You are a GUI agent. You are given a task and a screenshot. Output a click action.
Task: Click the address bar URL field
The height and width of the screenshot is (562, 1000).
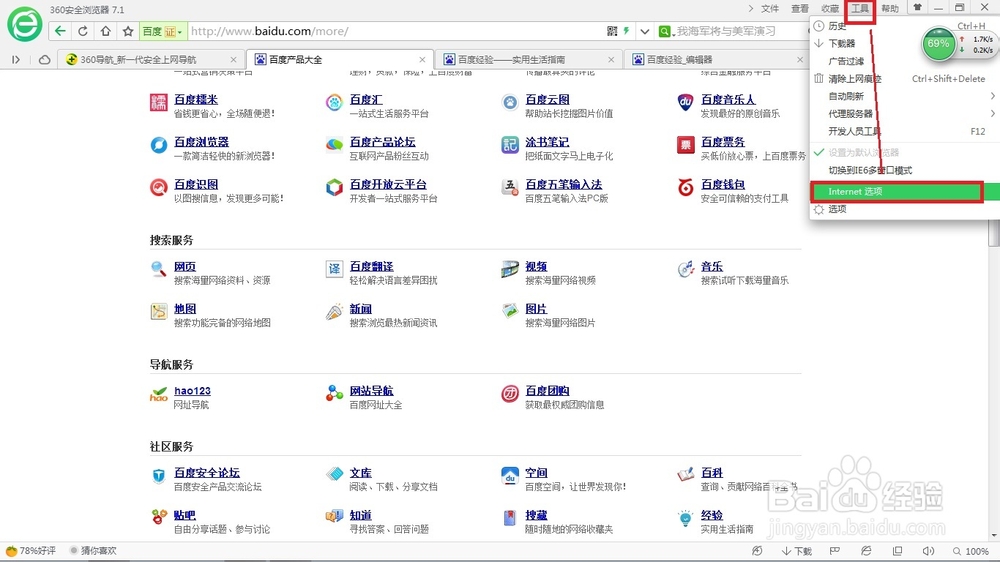(x=395, y=31)
